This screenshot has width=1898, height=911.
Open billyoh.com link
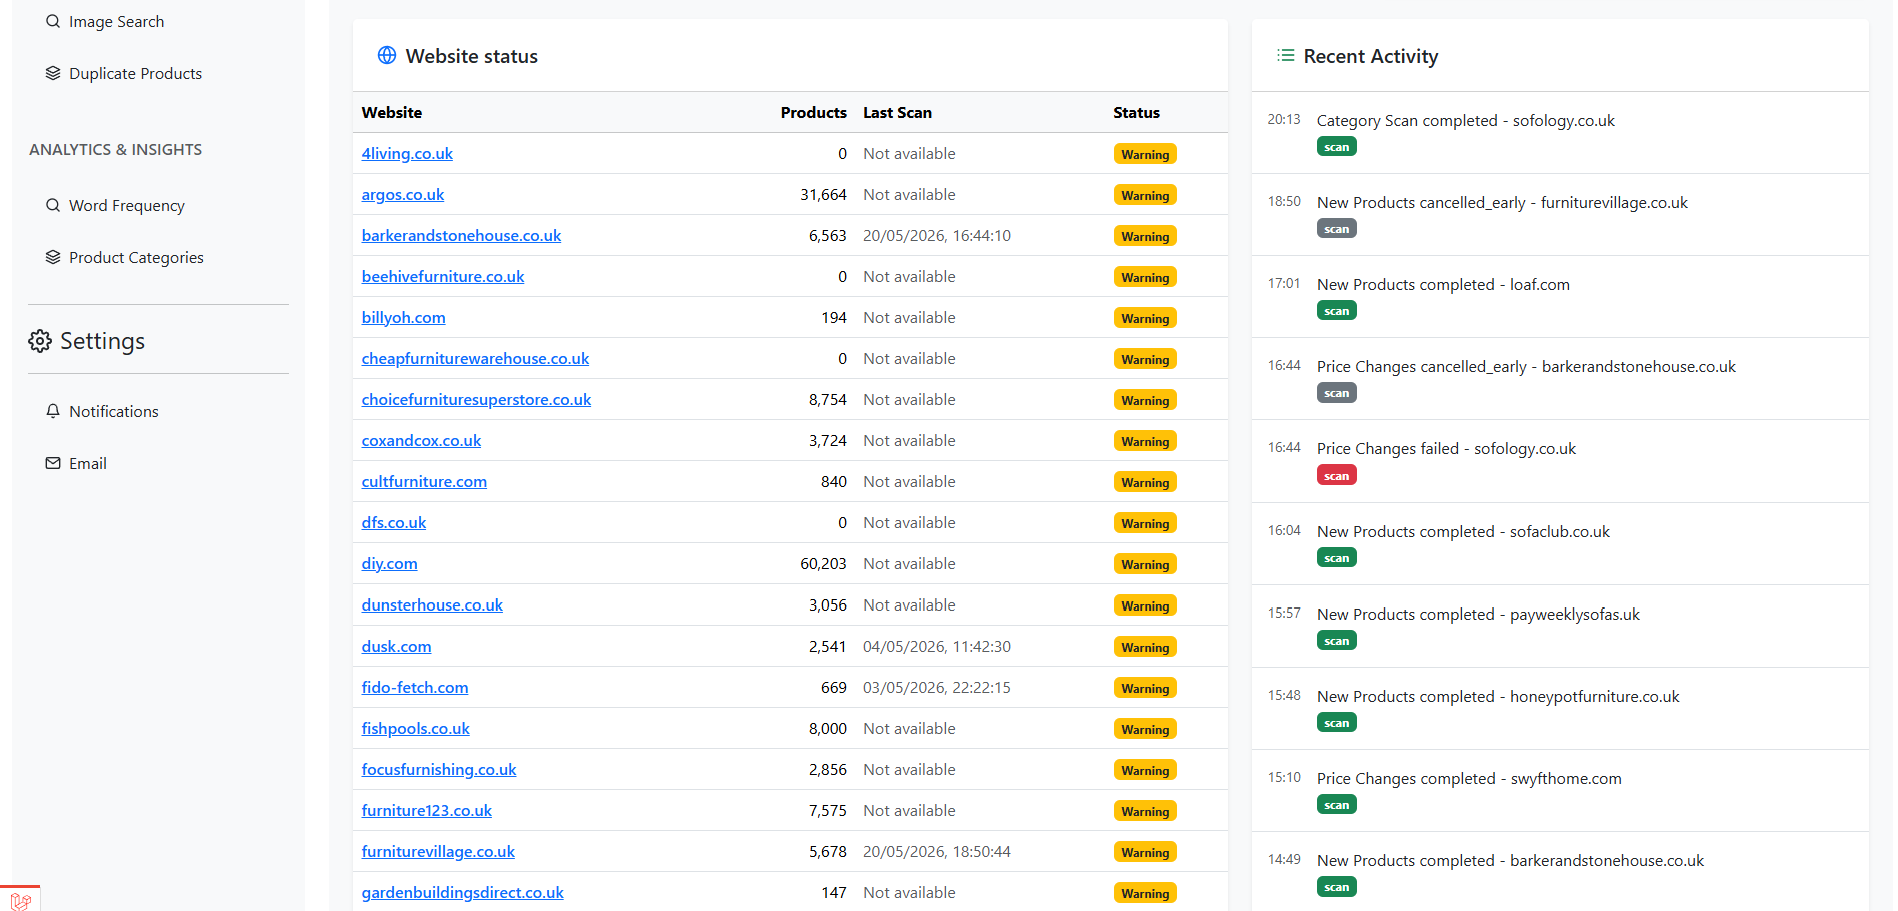(x=404, y=317)
